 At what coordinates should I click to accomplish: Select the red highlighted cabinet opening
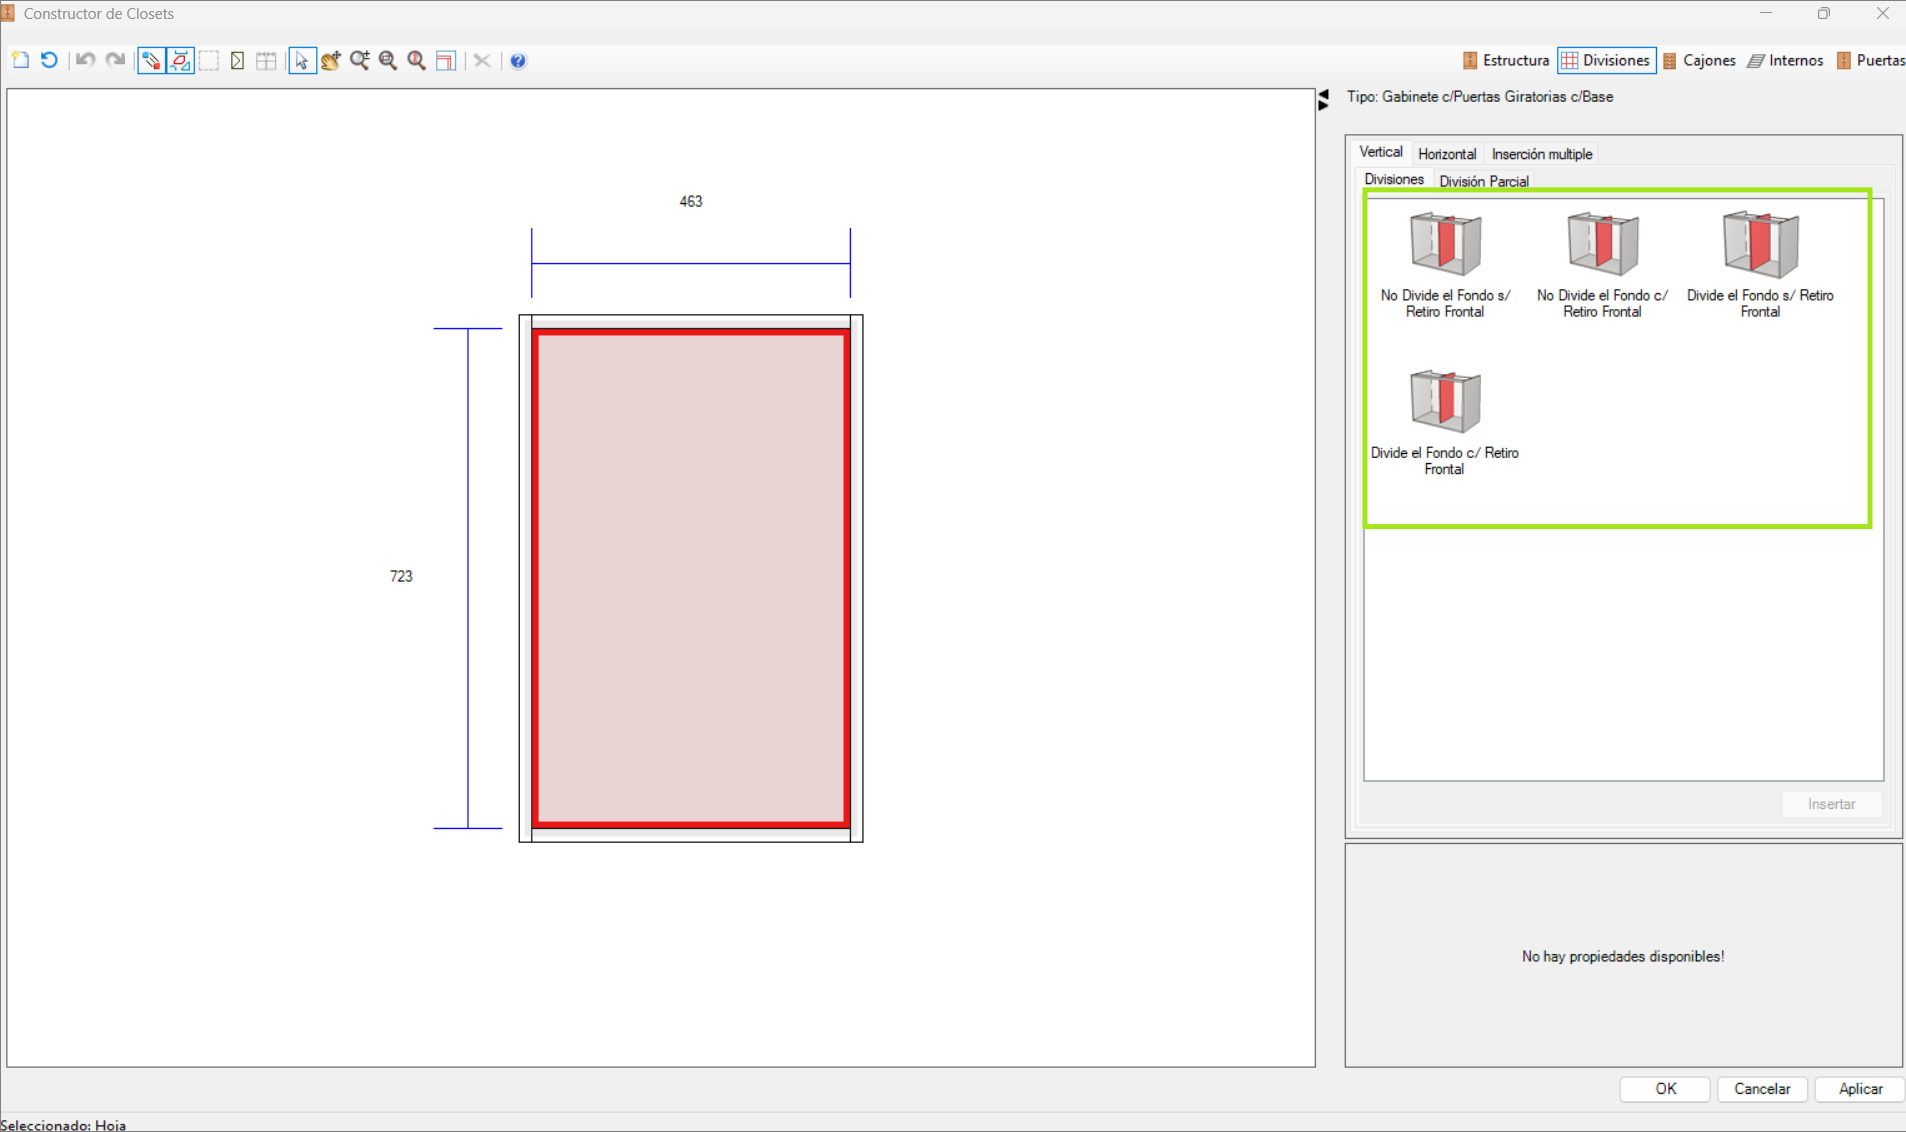[x=691, y=578]
